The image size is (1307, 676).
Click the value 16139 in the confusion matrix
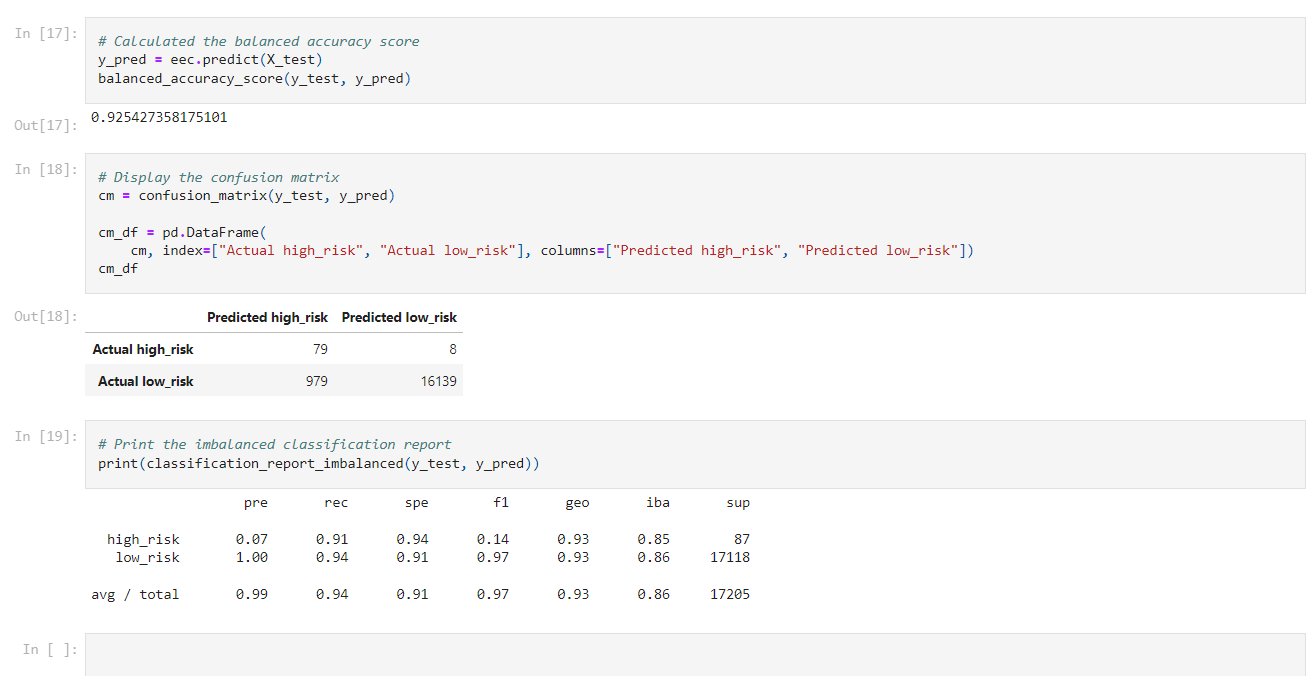[438, 381]
